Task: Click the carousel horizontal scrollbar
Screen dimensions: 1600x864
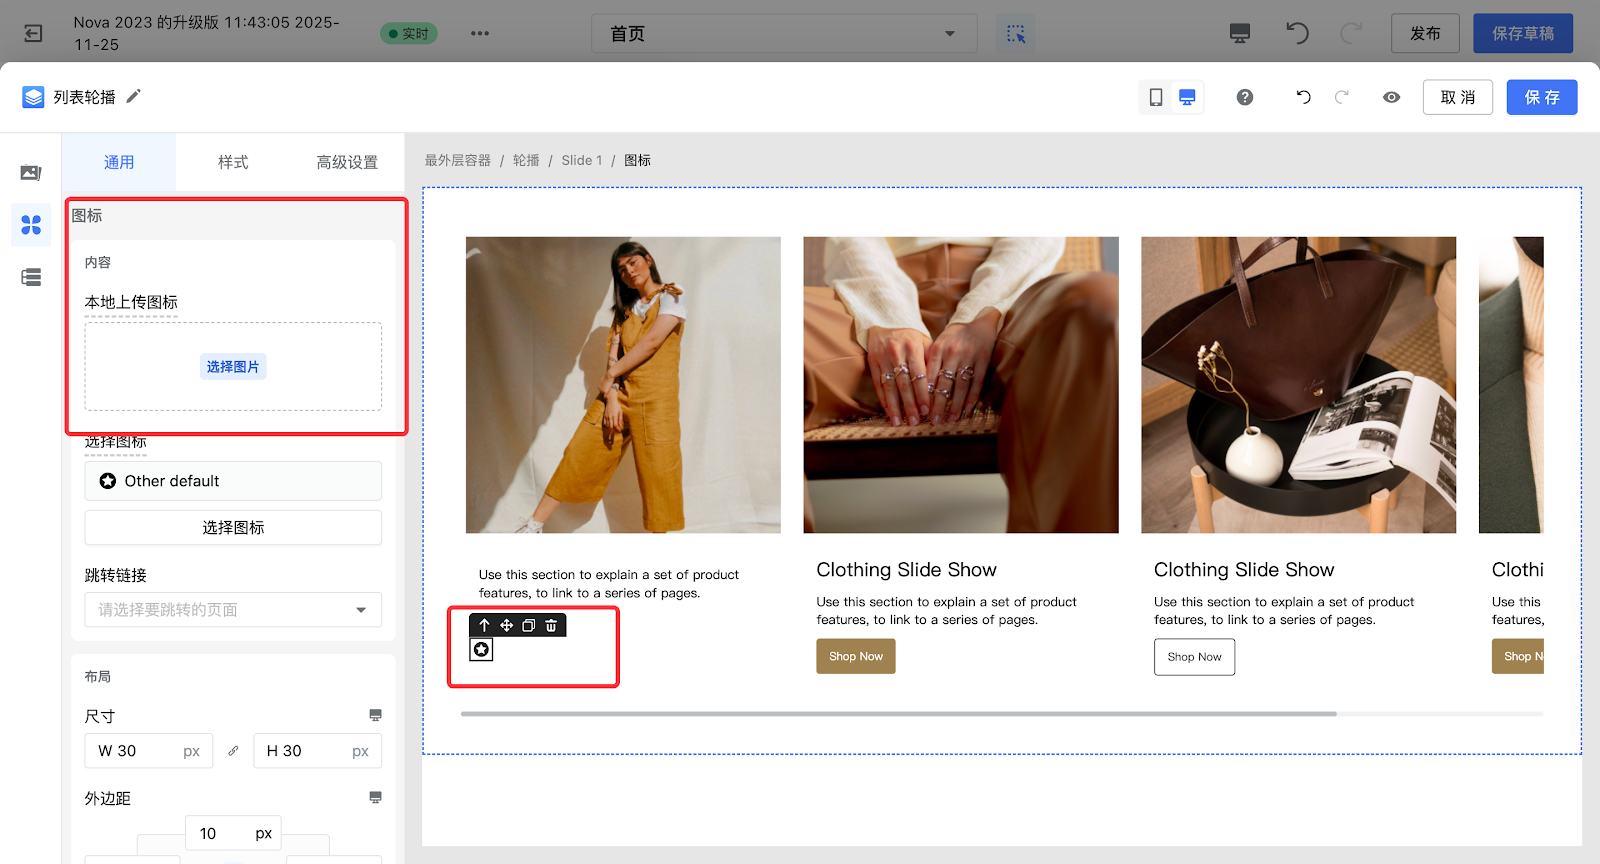Action: point(898,714)
